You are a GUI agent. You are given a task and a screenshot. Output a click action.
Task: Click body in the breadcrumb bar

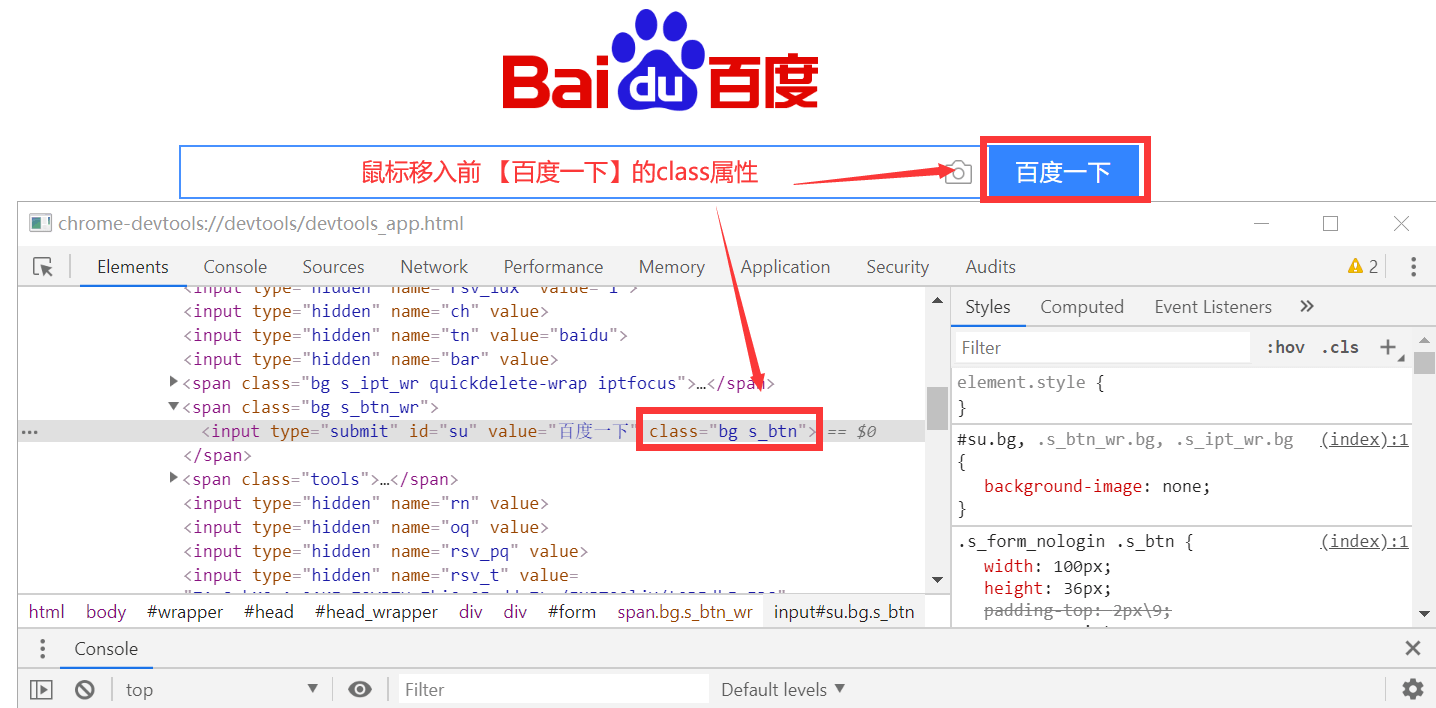click(x=106, y=612)
